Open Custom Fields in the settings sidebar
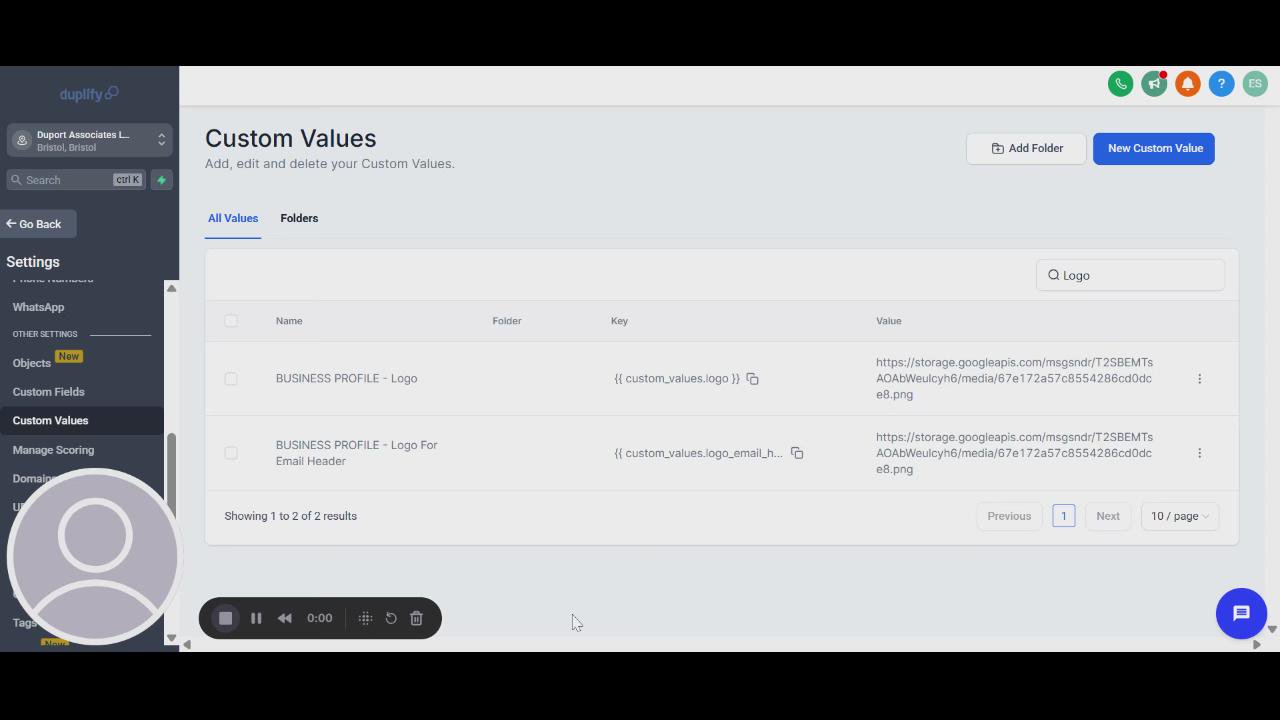The image size is (1280, 720). click(48, 392)
